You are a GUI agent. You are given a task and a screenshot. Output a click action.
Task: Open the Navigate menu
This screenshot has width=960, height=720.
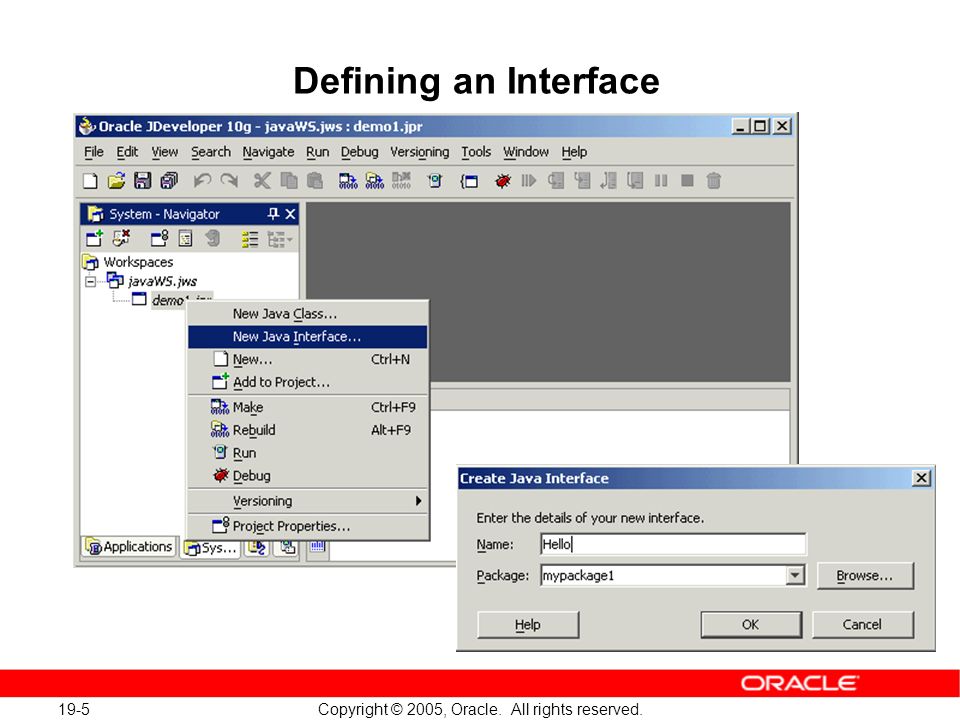coord(268,152)
